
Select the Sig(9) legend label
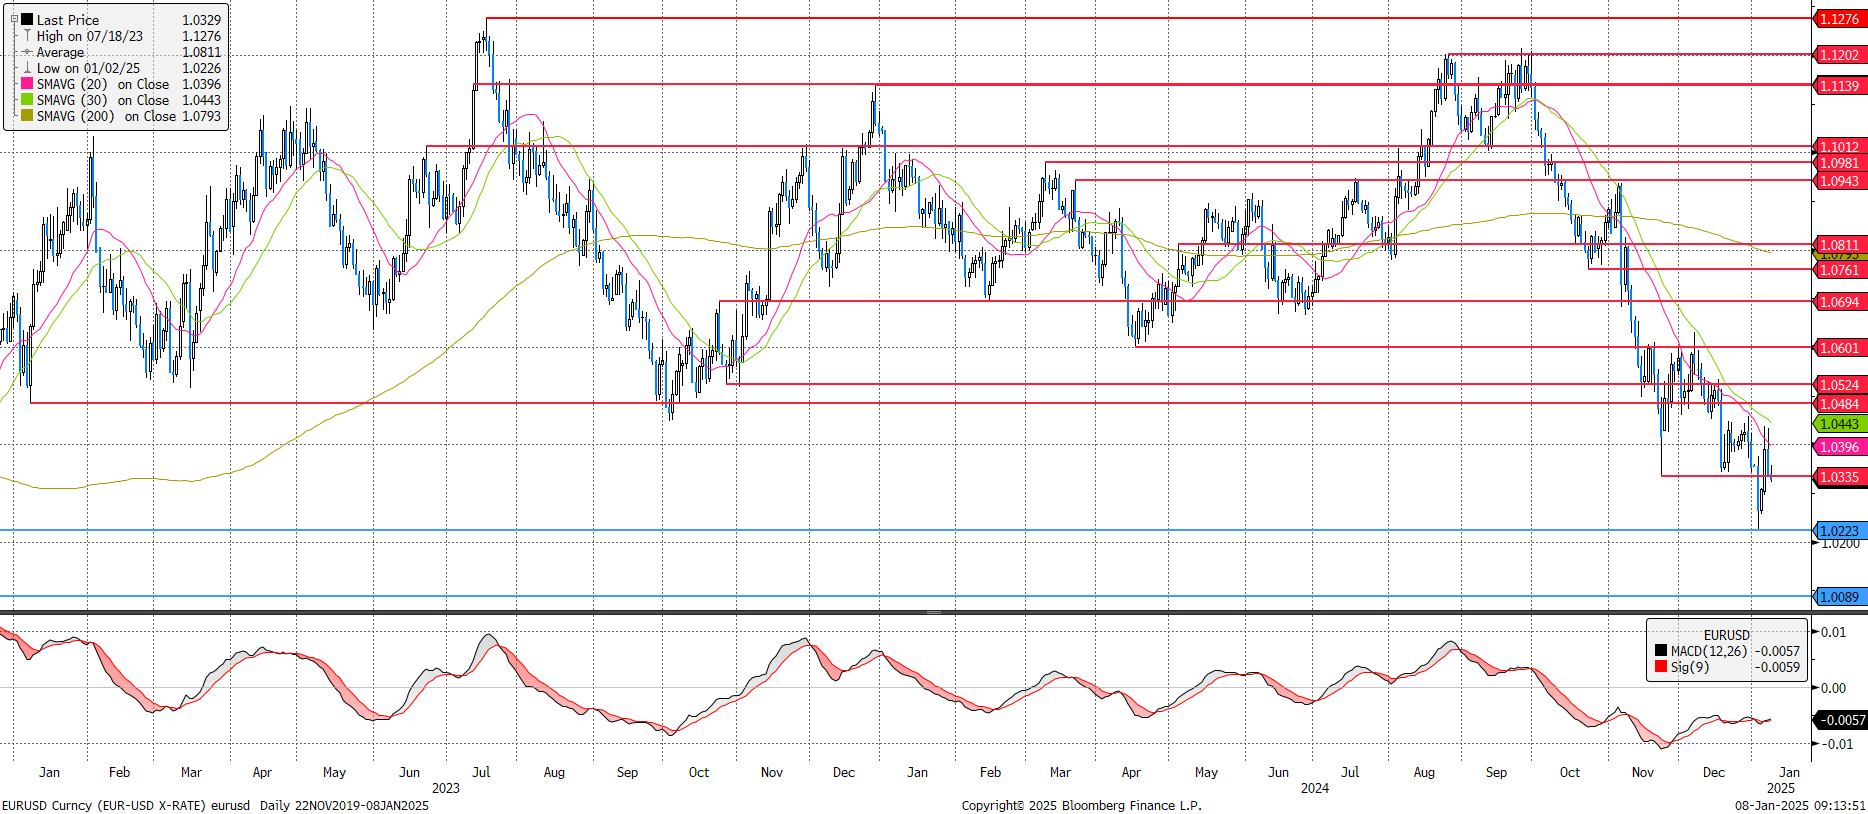(x=1690, y=667)
